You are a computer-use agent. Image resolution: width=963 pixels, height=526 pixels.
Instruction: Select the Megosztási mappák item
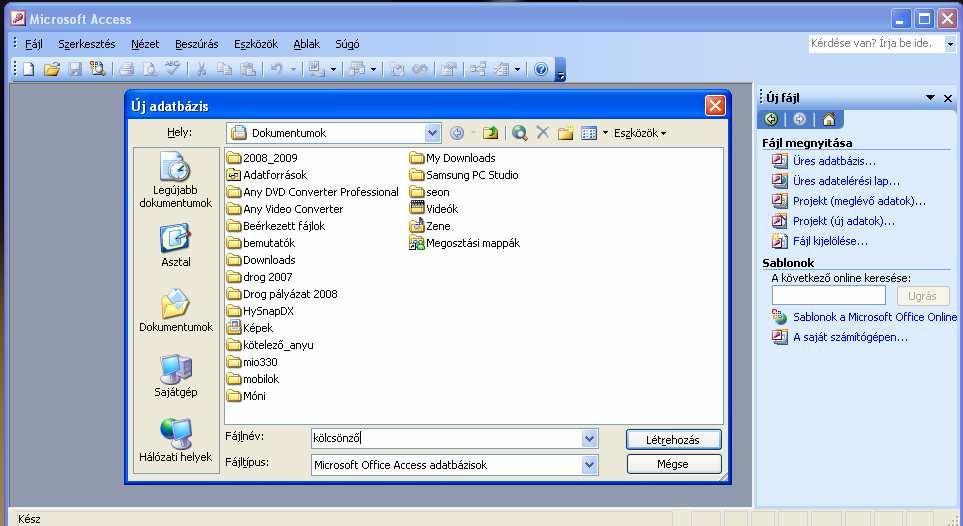point(465,243)
